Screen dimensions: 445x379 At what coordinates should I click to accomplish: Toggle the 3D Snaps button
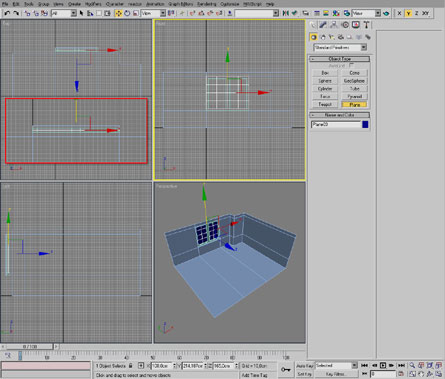[192, 13]
